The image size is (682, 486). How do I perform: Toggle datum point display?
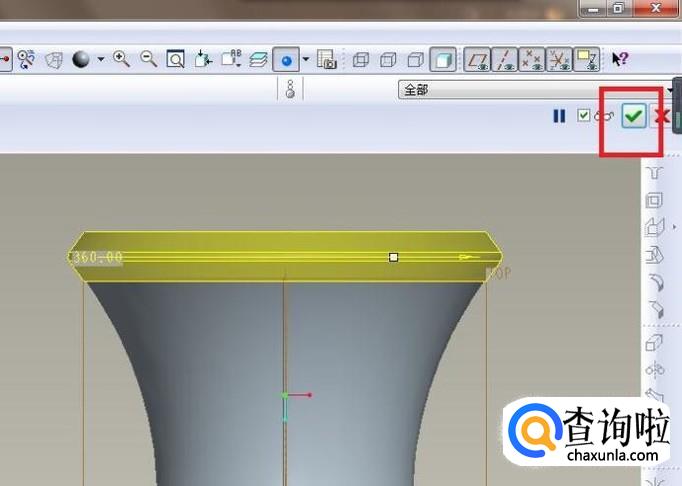click(x=532, y=59)
